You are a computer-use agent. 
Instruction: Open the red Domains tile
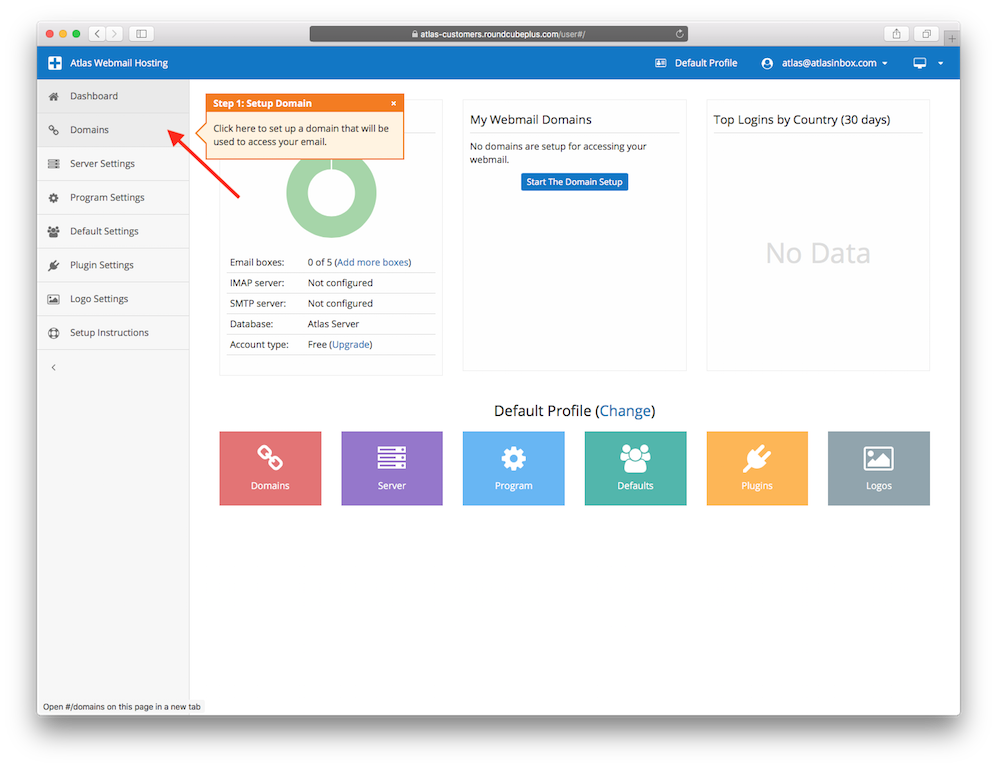coord(270,469)
